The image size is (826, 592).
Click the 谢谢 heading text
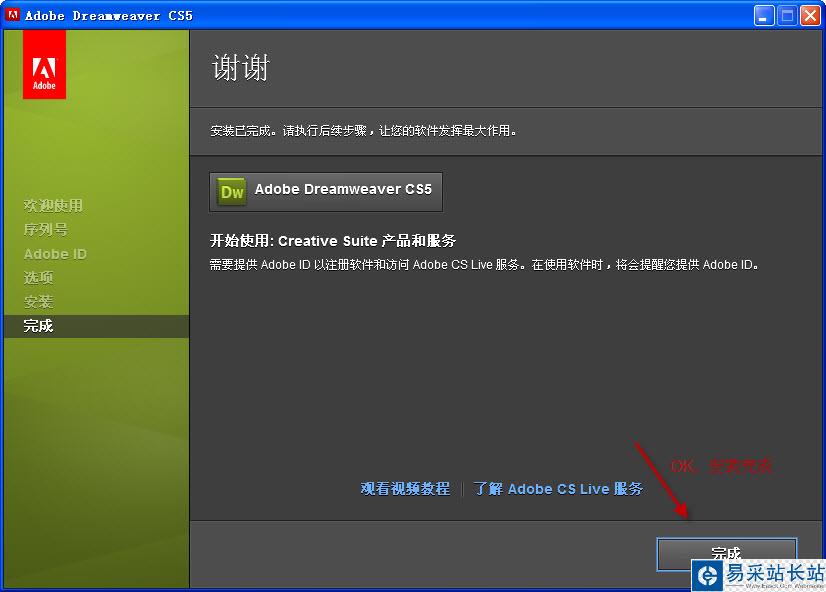(241, 67)
